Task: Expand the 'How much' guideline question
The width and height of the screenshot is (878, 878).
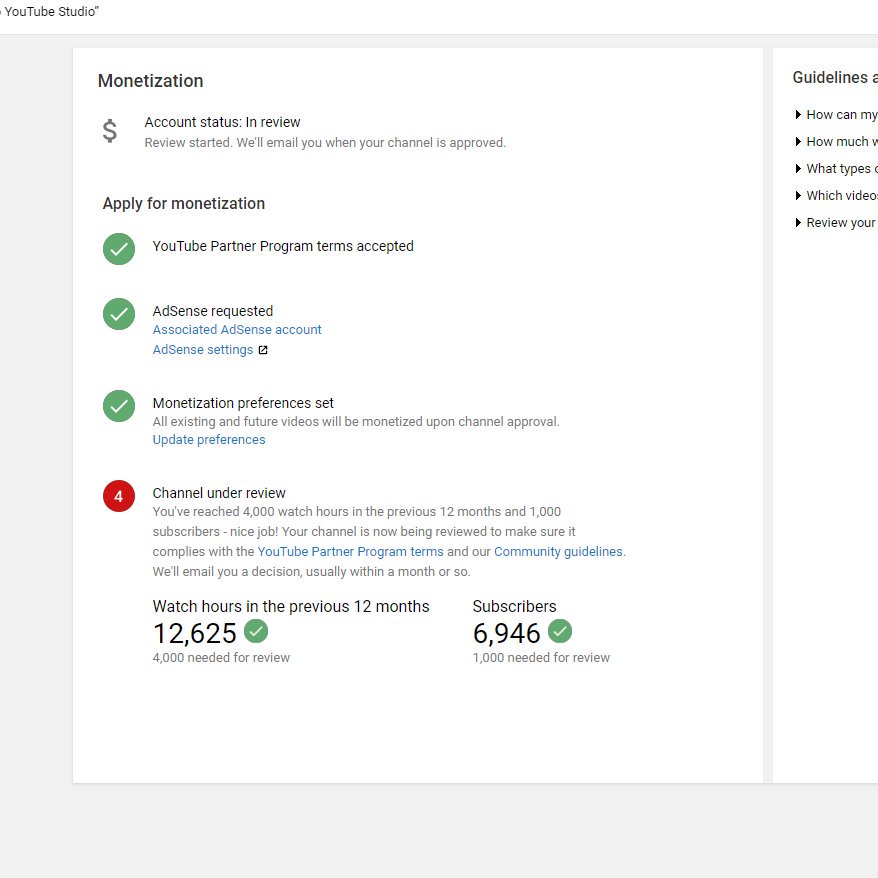Action: point(837,142)
